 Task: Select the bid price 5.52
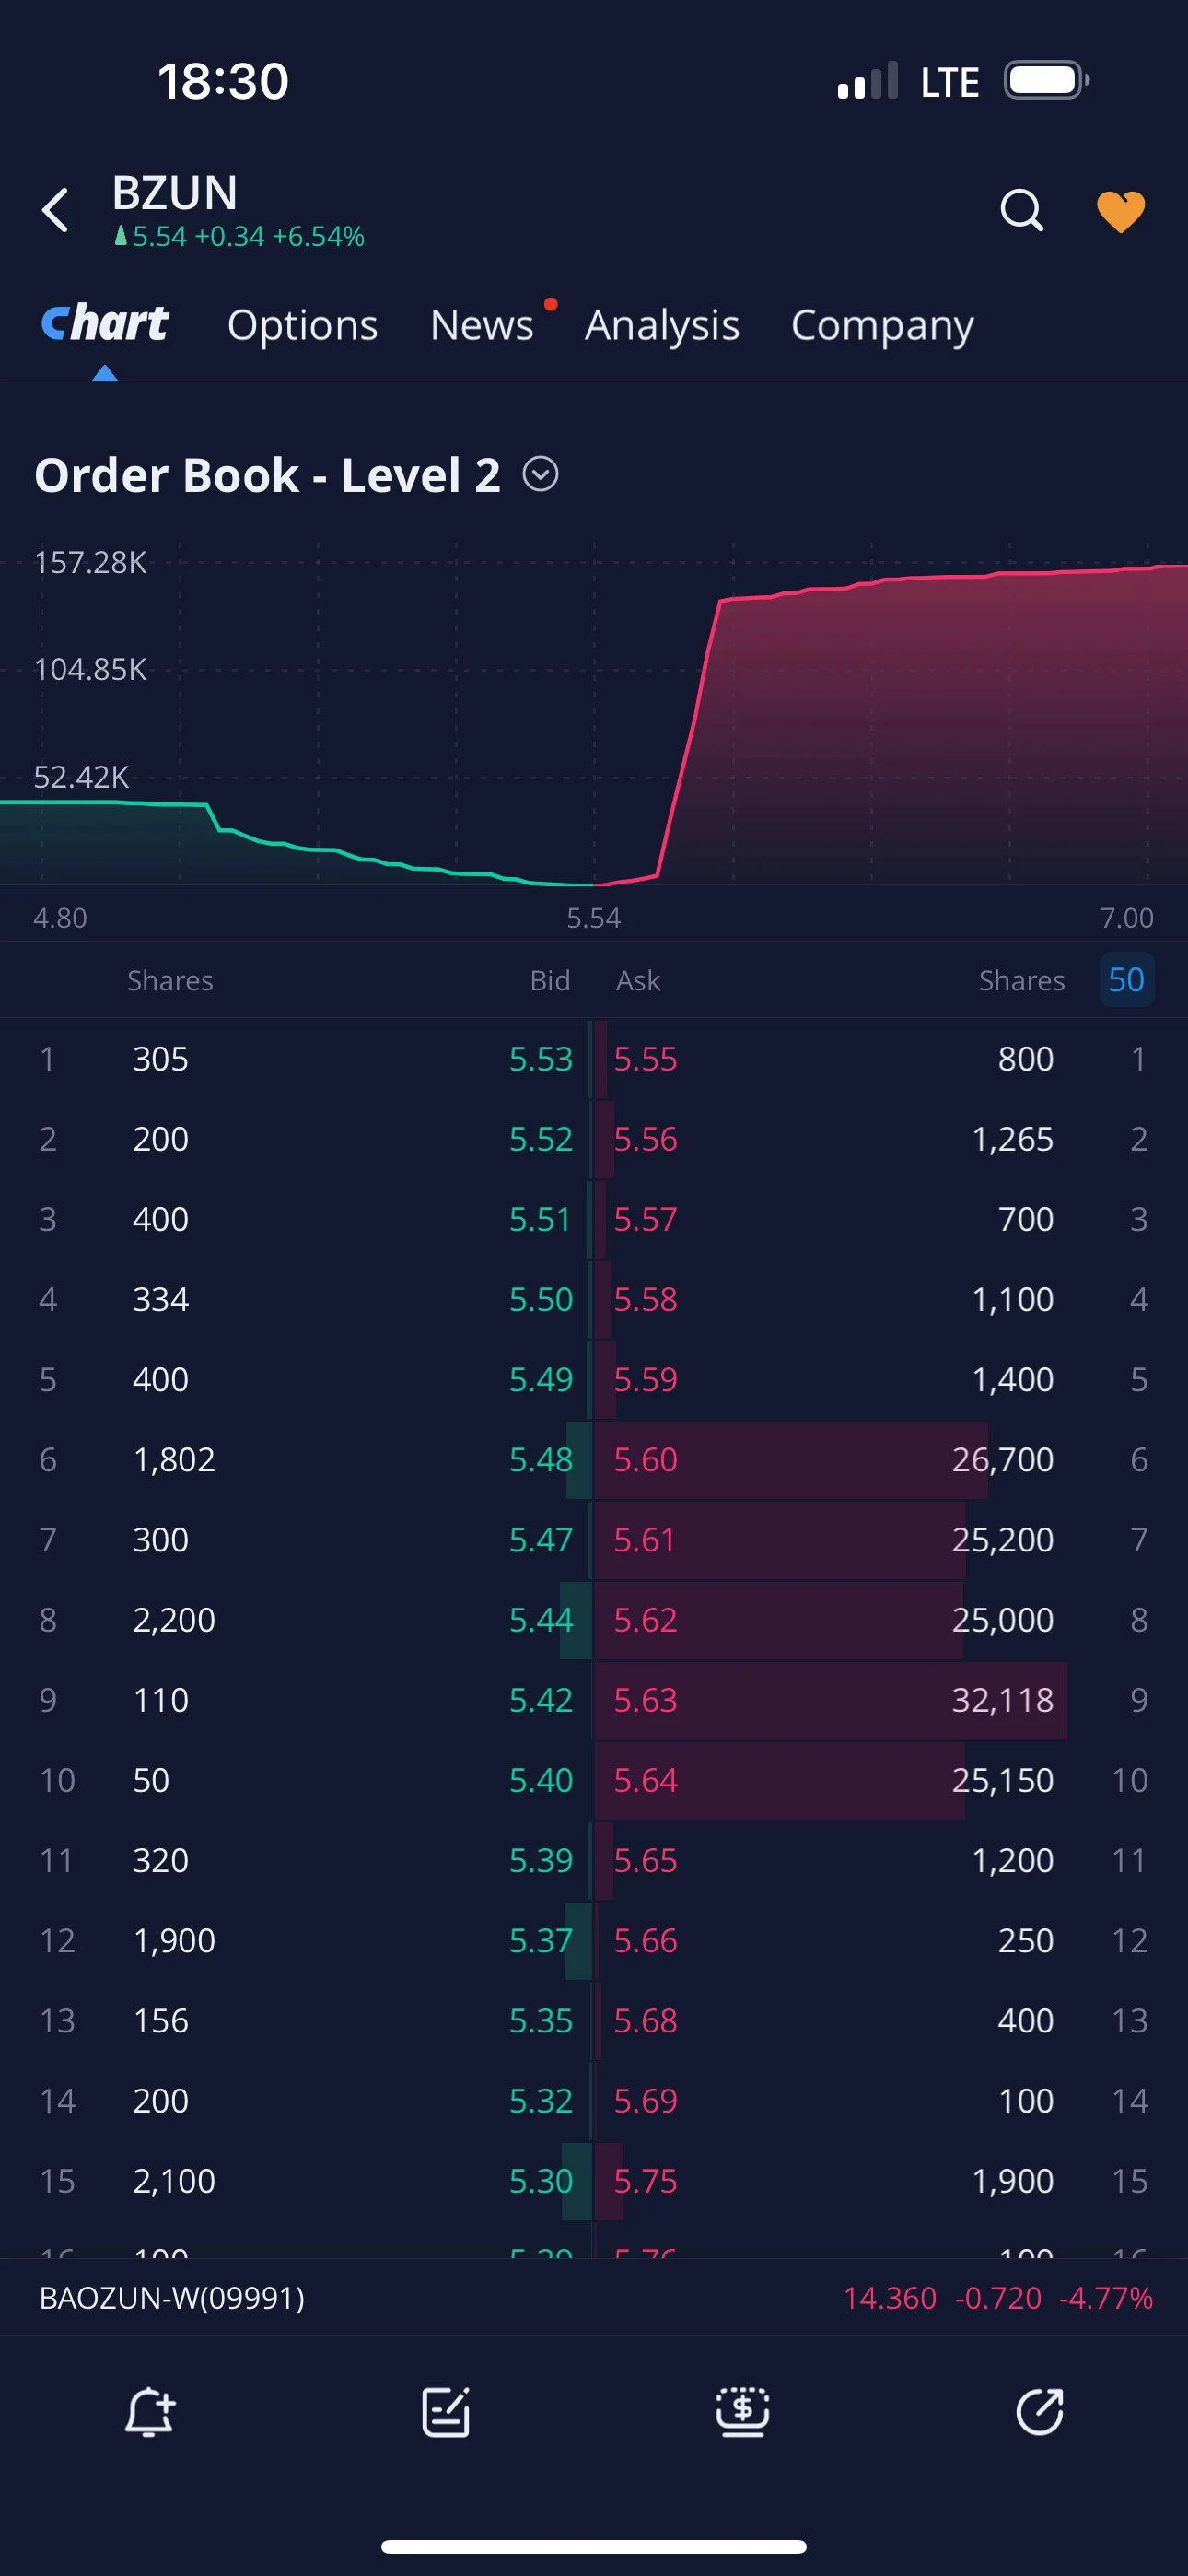(541, 1138)
